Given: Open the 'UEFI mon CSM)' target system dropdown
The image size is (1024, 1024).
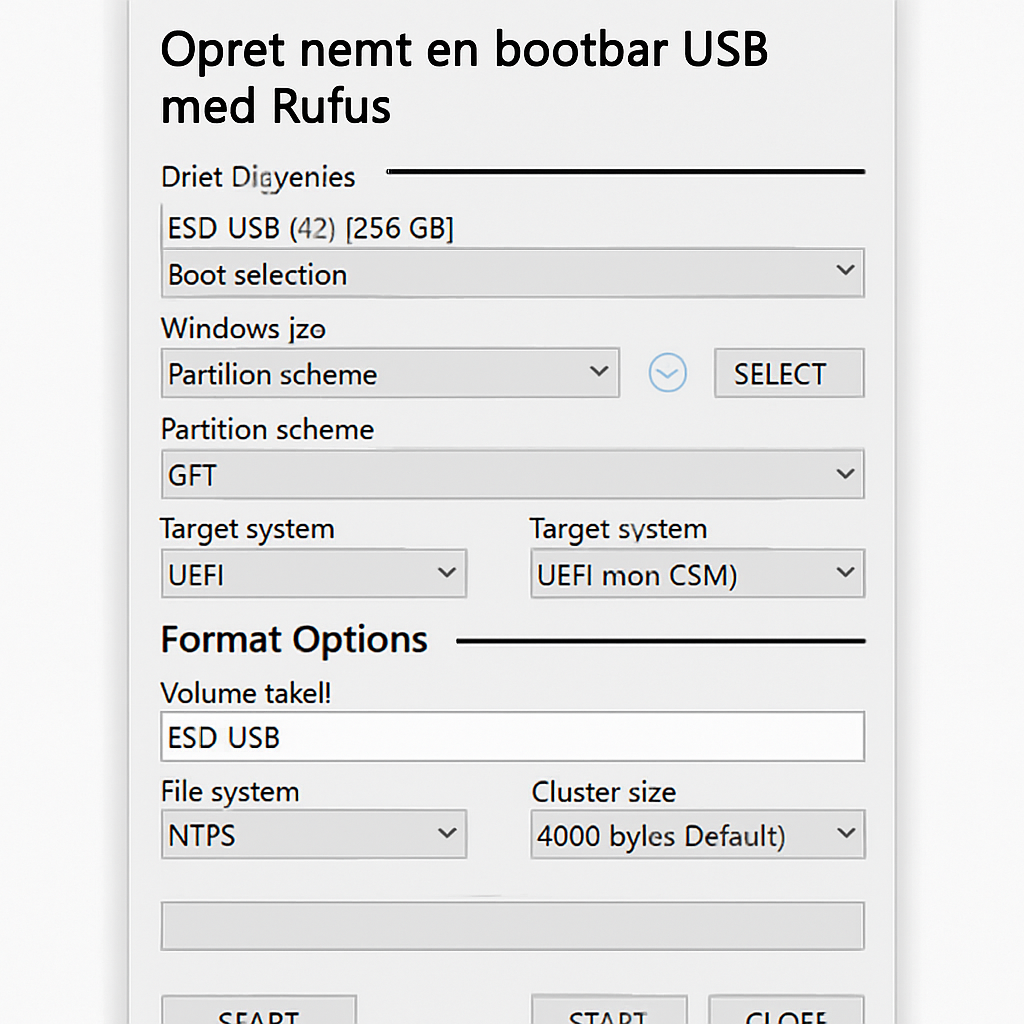Looking at the screenshot, I should [x=696, y=573].
